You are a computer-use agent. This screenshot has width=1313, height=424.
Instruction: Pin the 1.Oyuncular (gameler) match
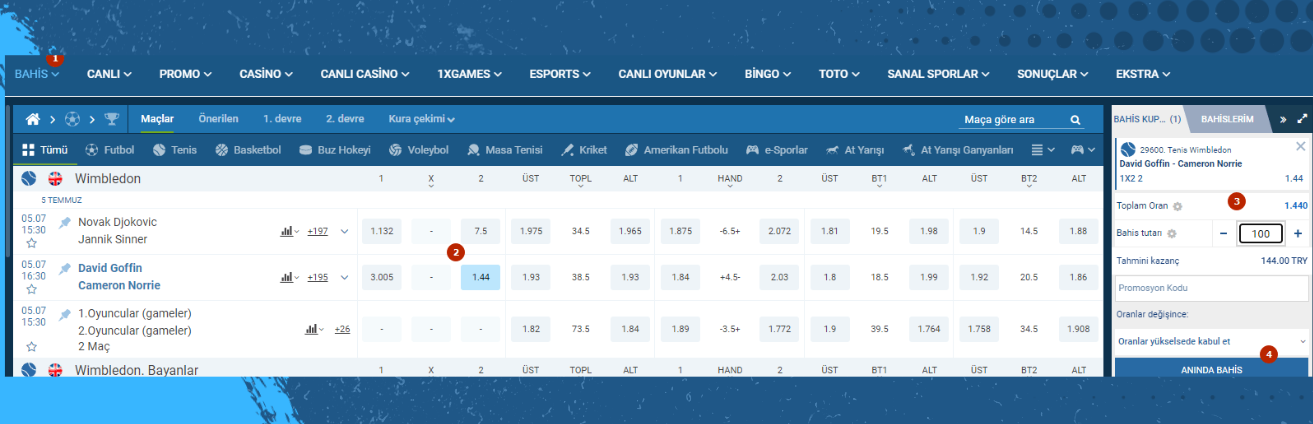coord(65,313)
